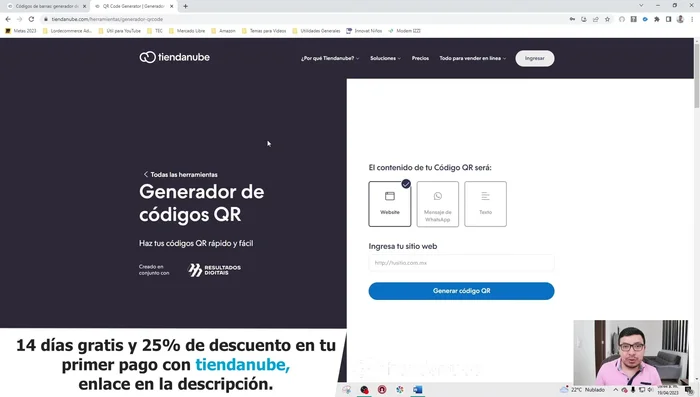Switch to Códigos de barras generador tab
700x397 pixels.
tap(46, 6)
